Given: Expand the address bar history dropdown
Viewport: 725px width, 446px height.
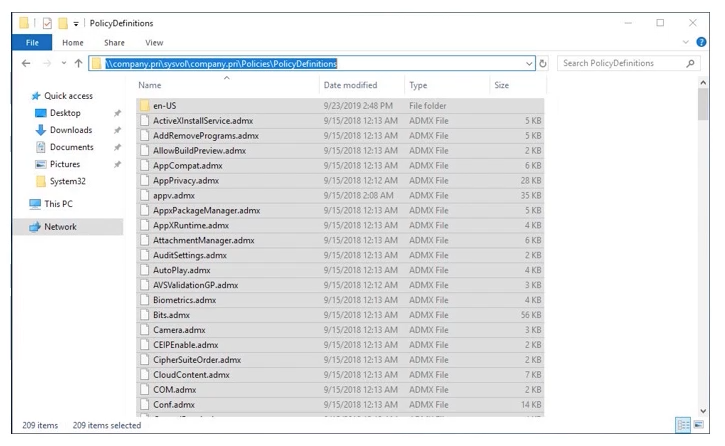Looking at the screenshot, I should 529,63.
